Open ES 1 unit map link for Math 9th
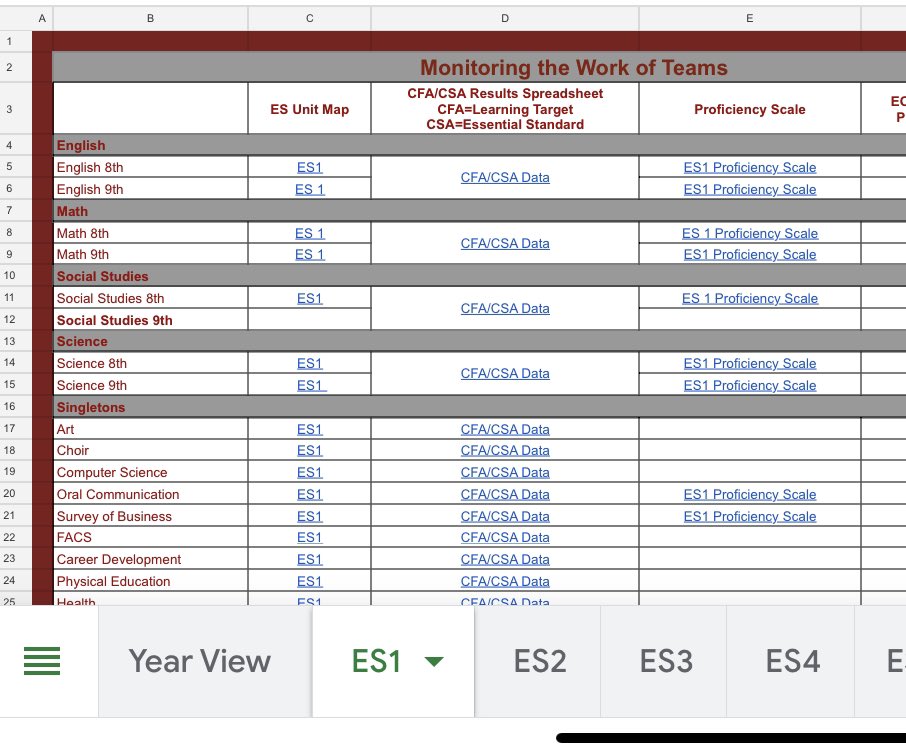The image size is (906, 748). [310, 255]
